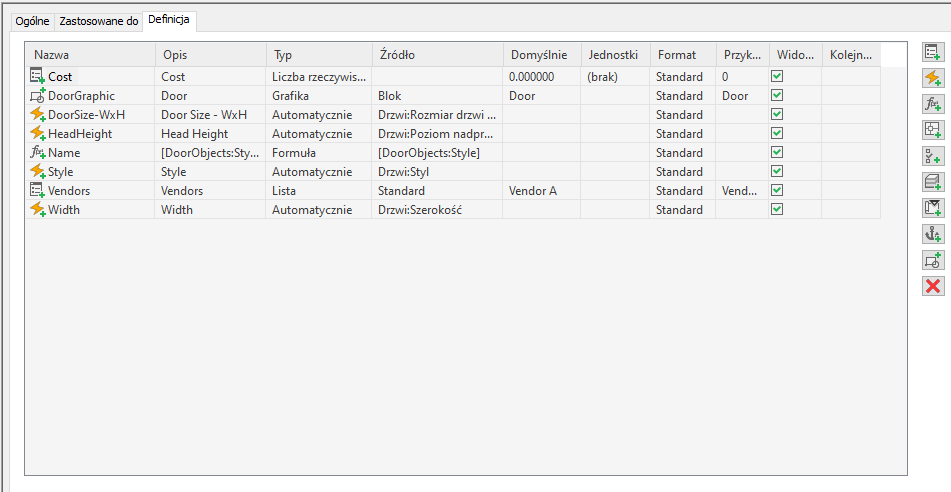951x492 pixels.
Task: Click Add Manual Property Definition icon
Action: tap(932, 51)
